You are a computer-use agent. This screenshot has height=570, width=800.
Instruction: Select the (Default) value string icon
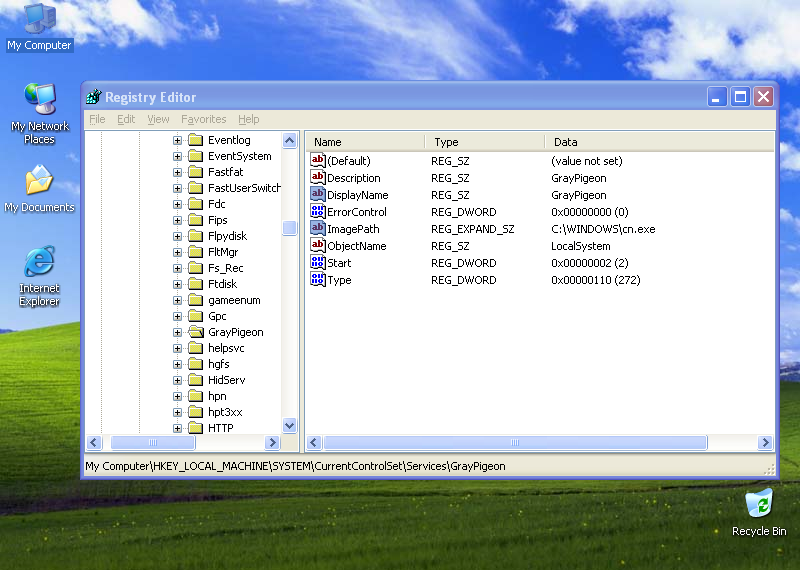point(317,161)
